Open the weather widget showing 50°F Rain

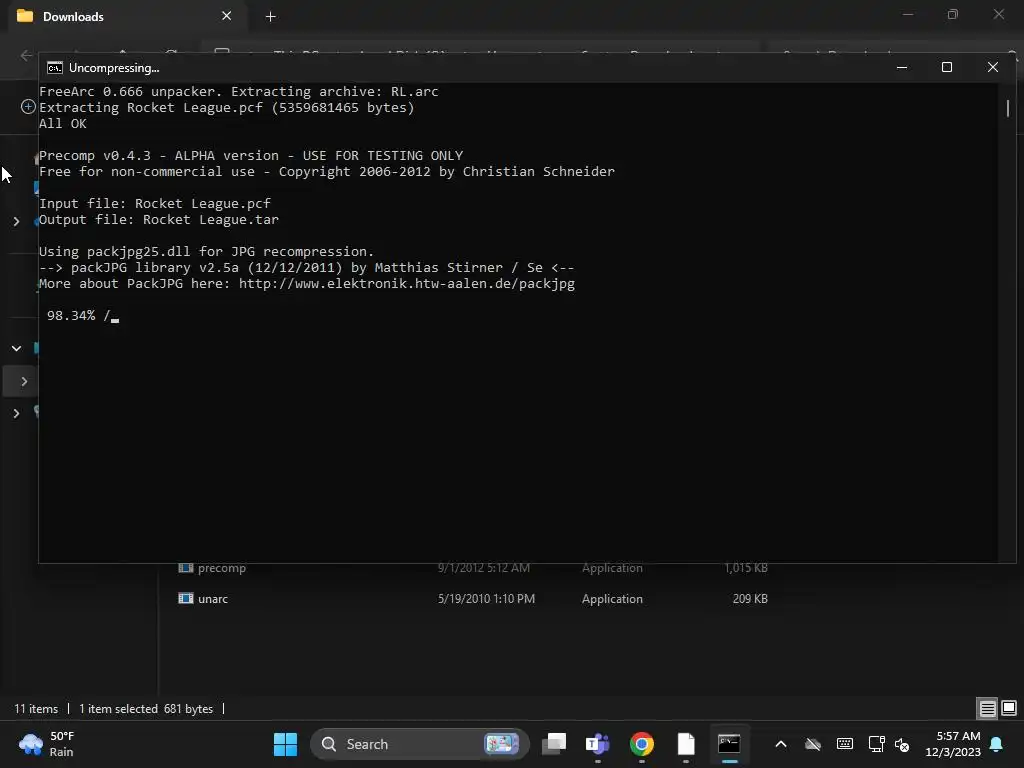47,744
